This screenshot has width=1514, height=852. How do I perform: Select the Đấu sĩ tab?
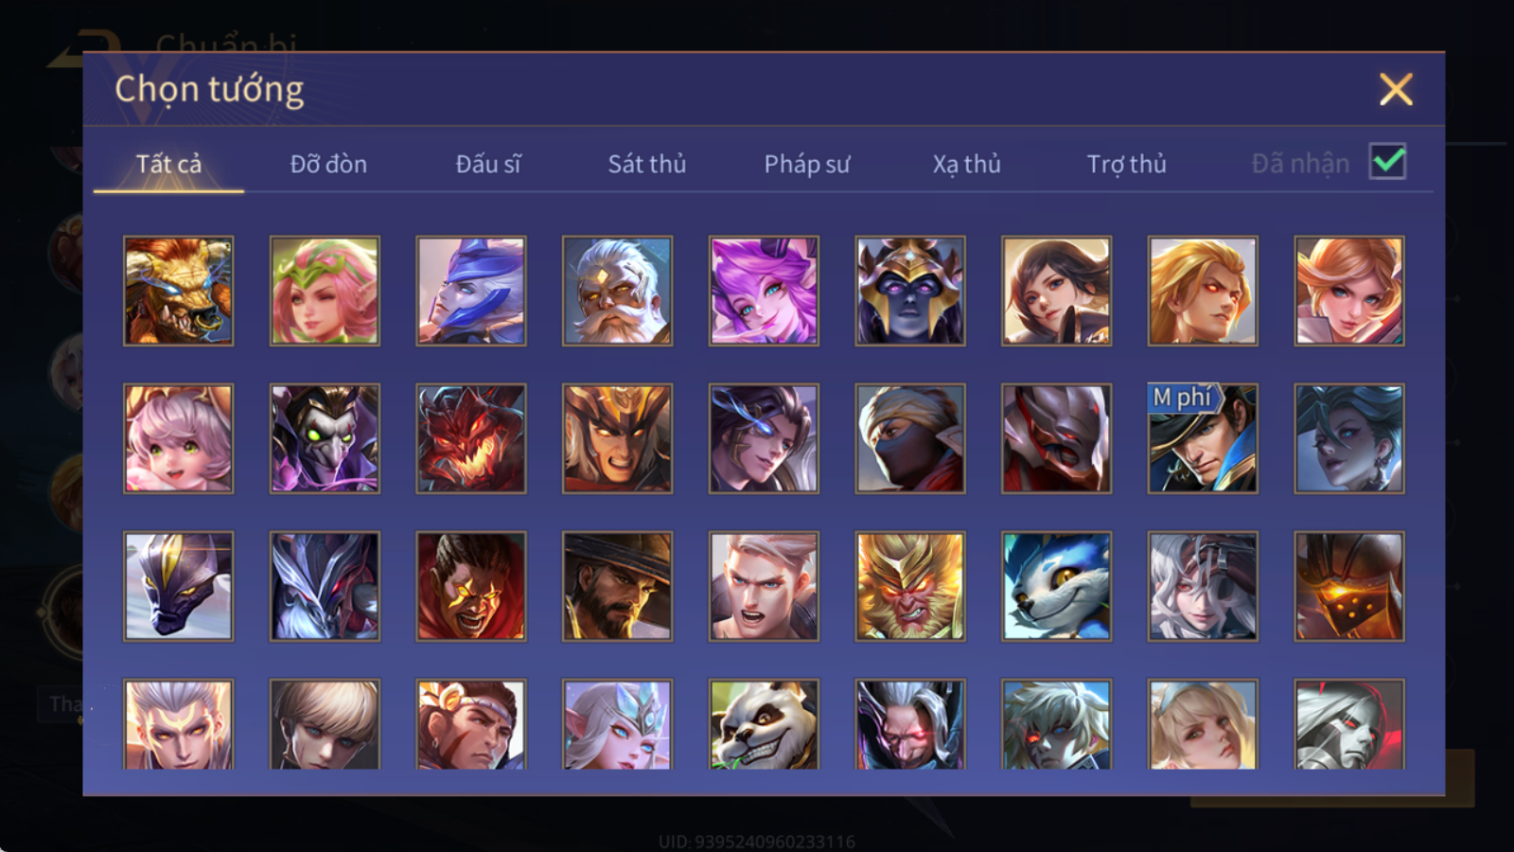point(488,164)
